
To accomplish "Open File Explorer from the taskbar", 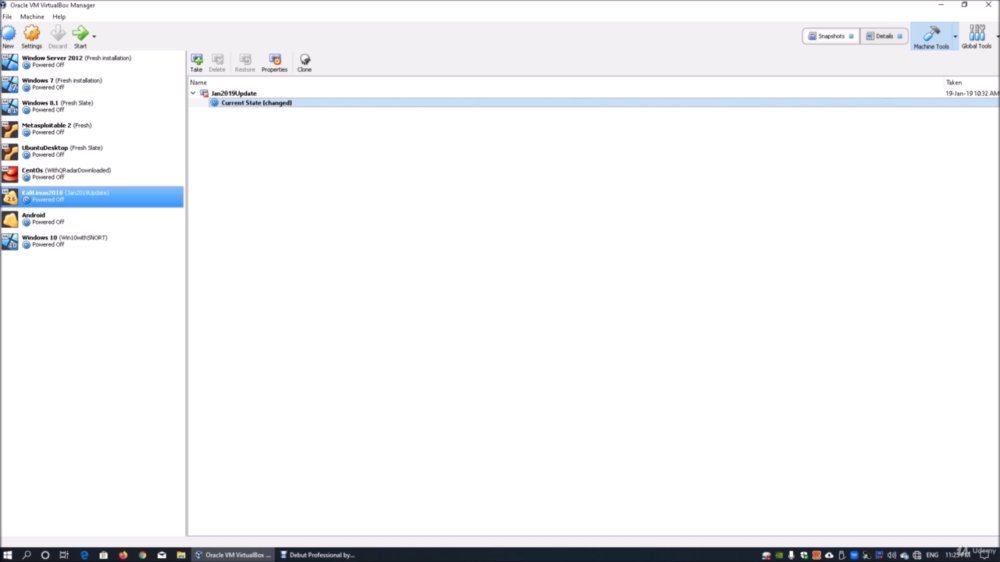I will click(181, 555).
